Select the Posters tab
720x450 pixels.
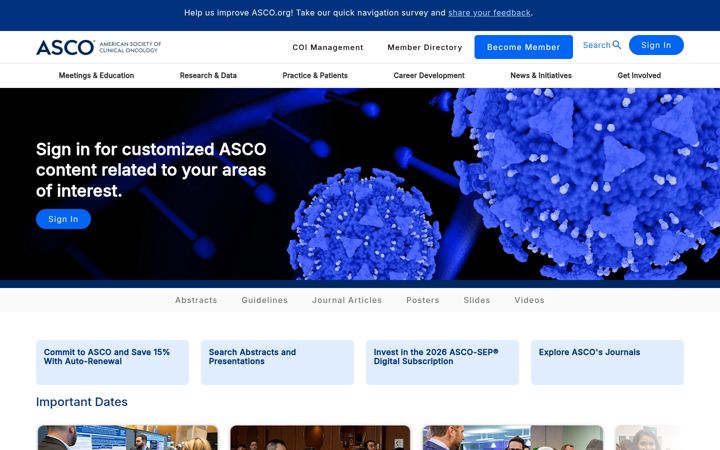(423, 300)
